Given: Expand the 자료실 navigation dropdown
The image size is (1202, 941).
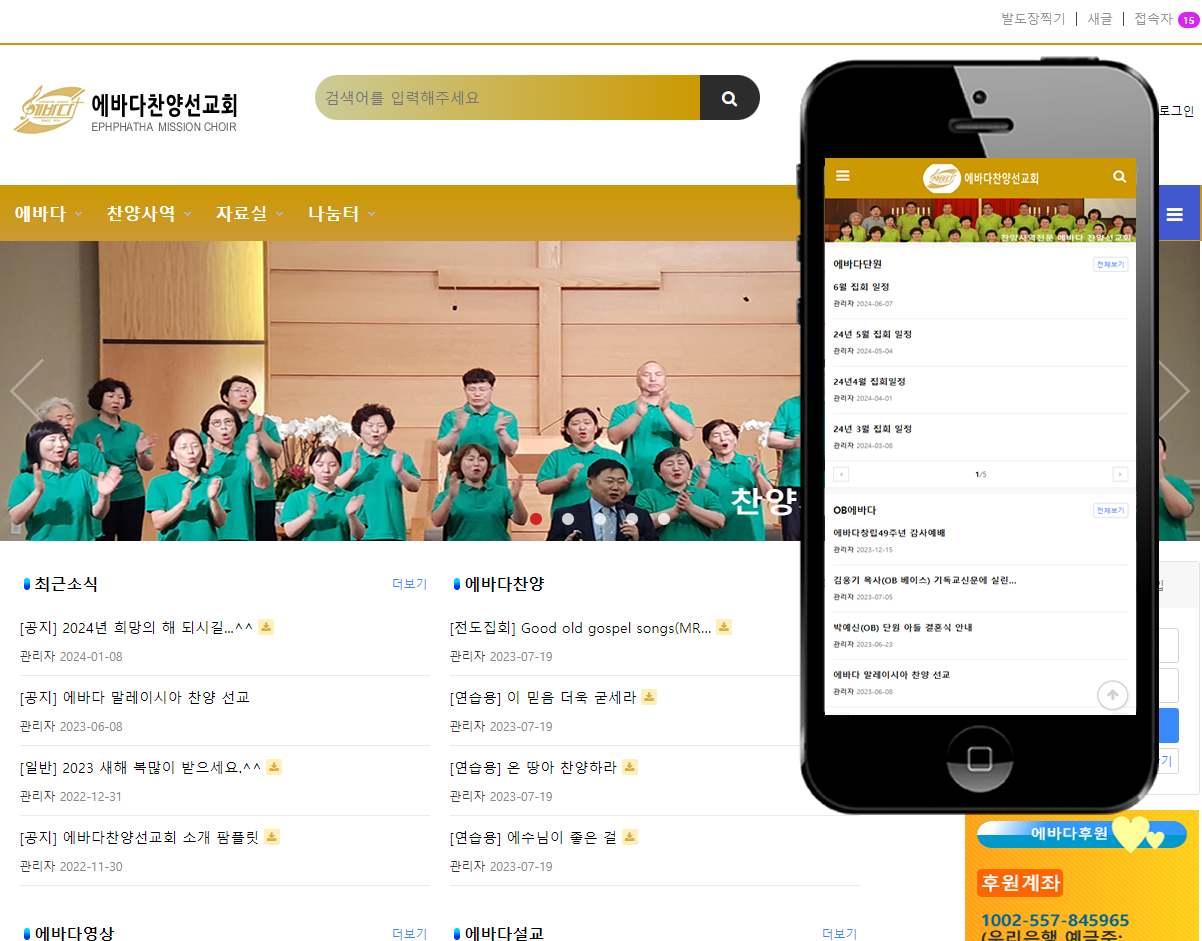Looking at the screenshot, I should [250, 214].
